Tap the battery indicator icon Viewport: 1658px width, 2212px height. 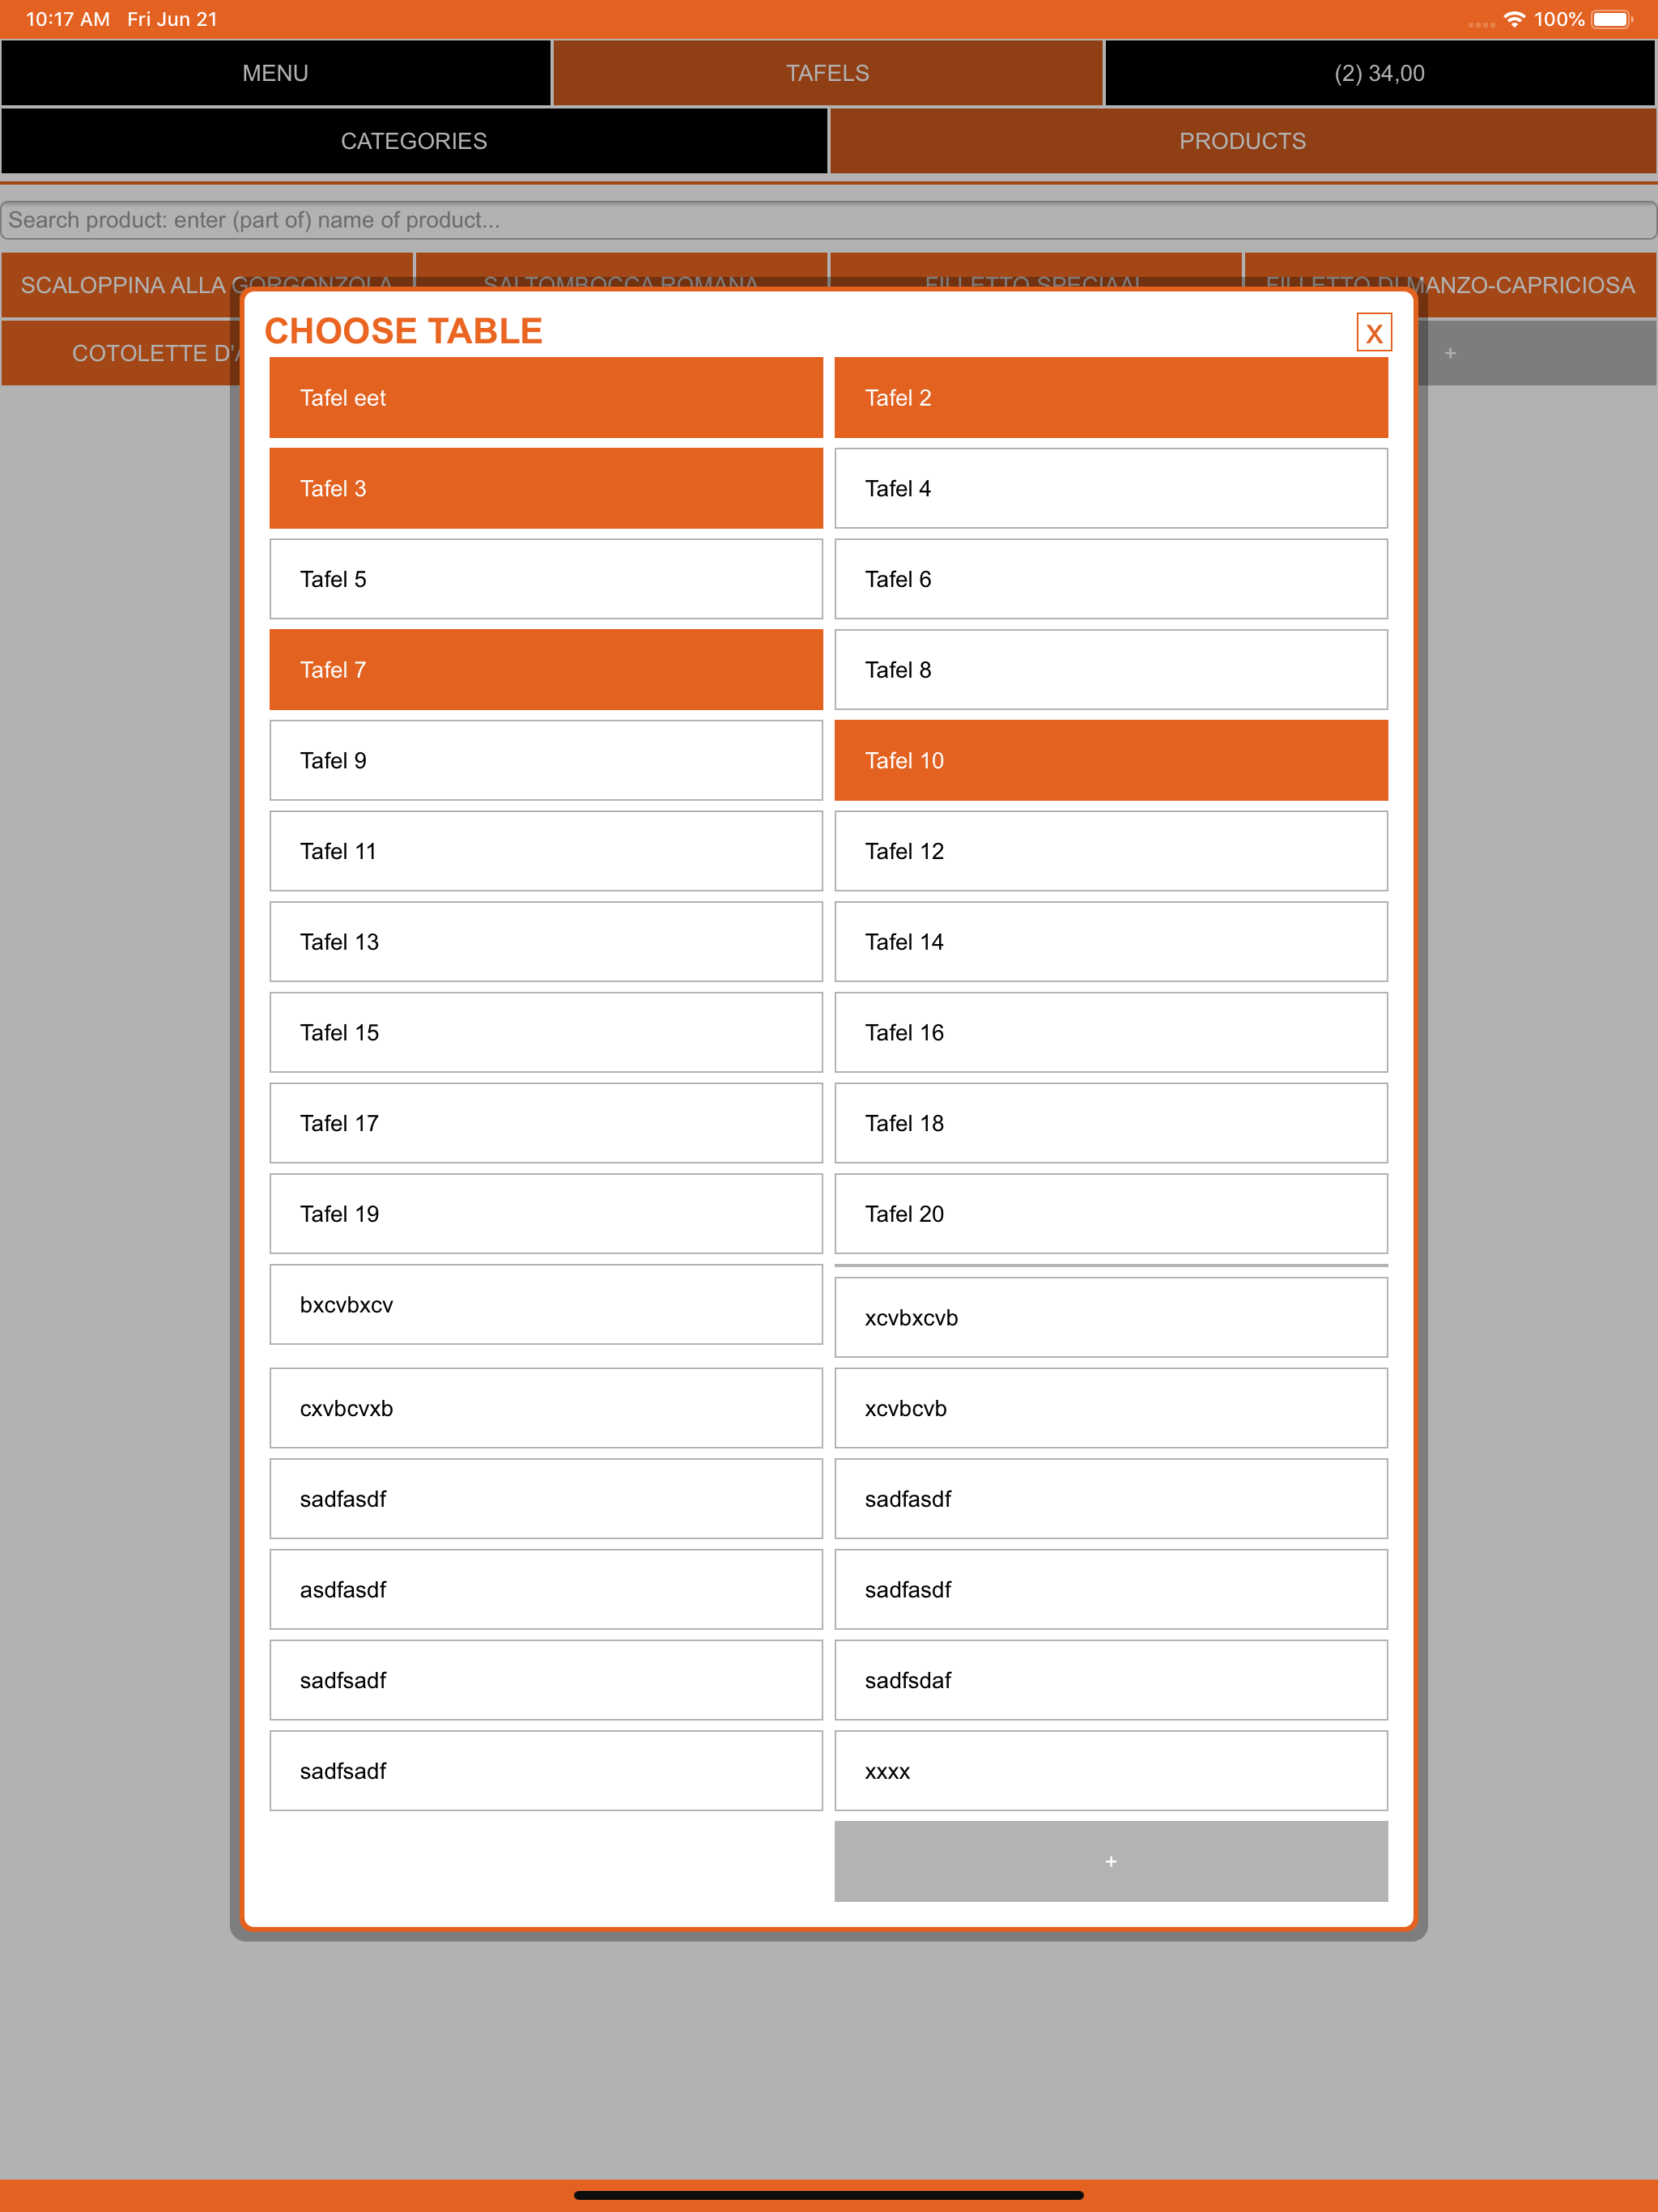(1612, 19)
